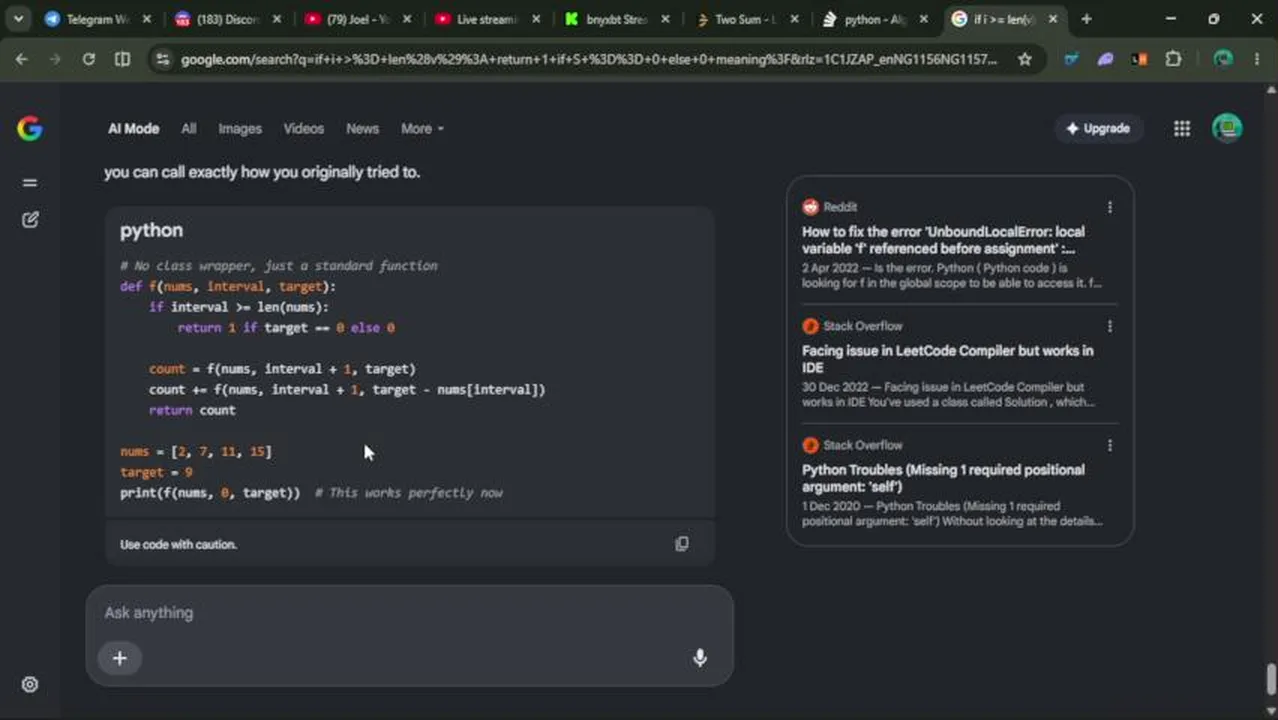Click the page vertical scrollbar

pos(1271,678)
